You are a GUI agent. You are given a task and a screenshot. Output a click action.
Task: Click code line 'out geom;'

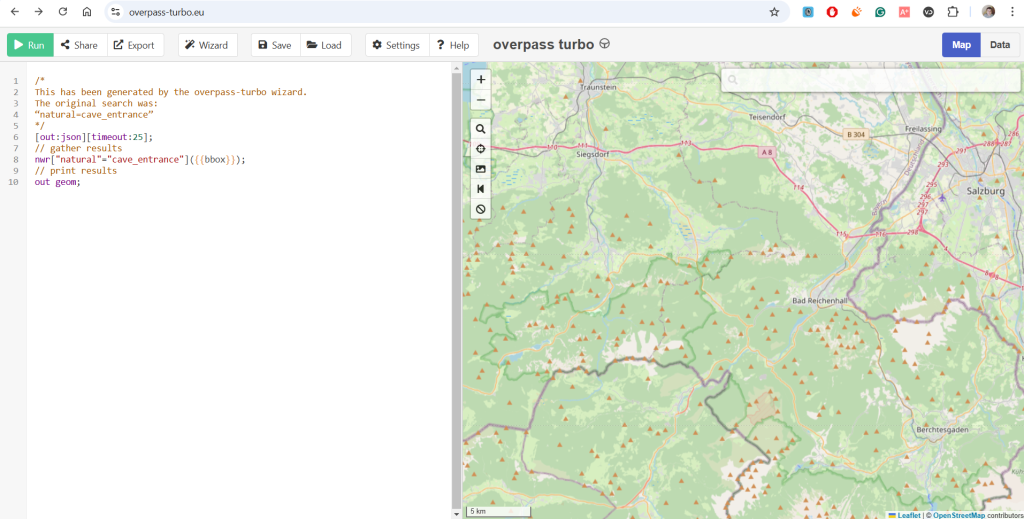tap(57, 182)
